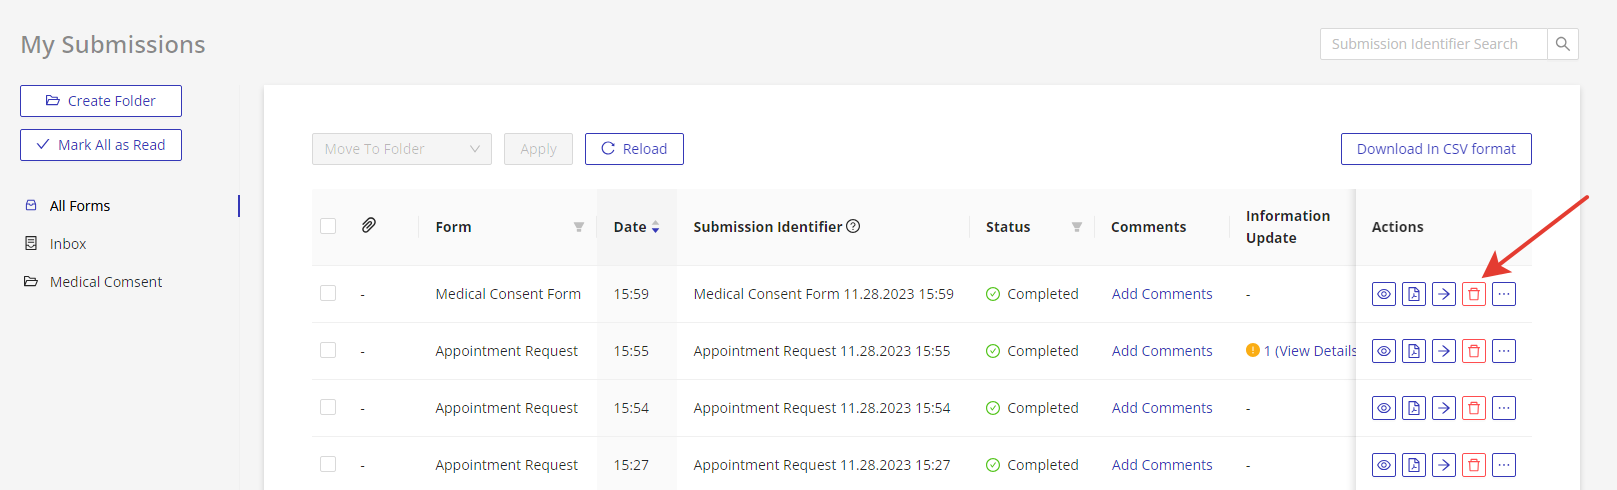Select all submissions with header checkbox

328,226
